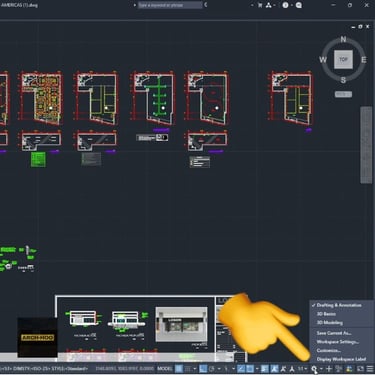
Task: Click the MODEL space button in status bar
Action: [164, 369]
